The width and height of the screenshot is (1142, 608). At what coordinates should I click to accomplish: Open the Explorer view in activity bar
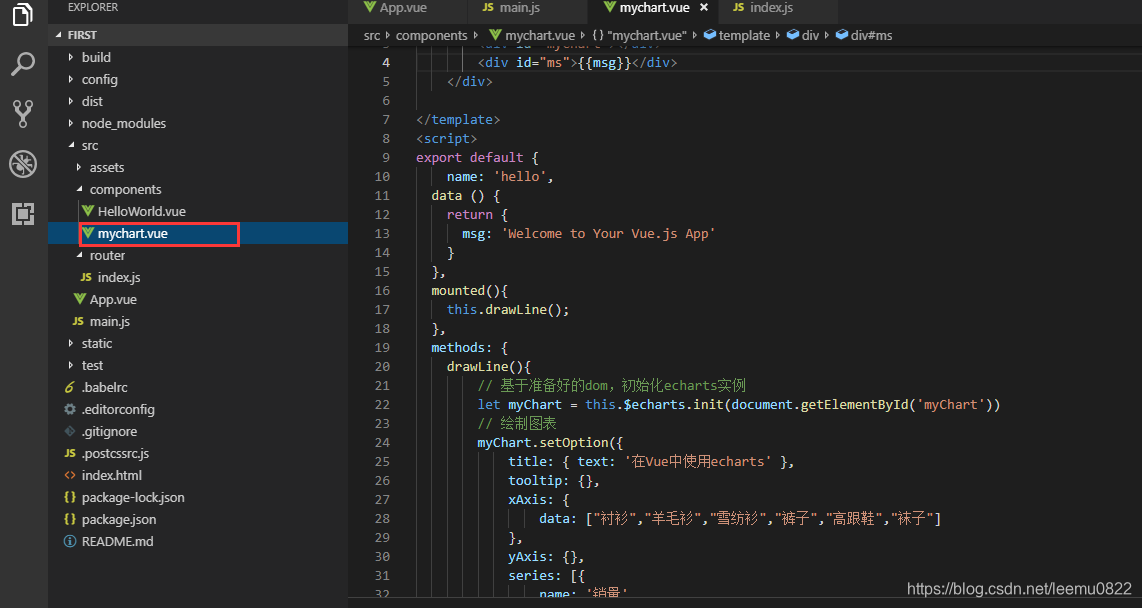23,13
